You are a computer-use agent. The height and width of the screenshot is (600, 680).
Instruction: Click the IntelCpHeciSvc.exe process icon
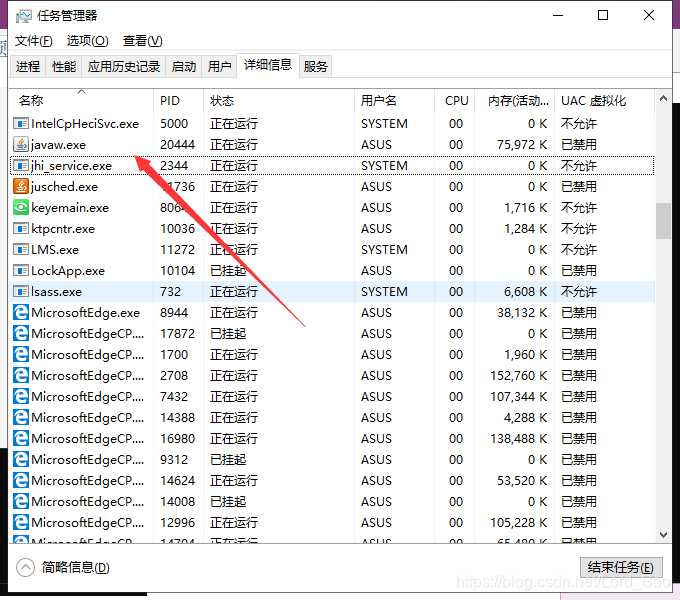20,124
